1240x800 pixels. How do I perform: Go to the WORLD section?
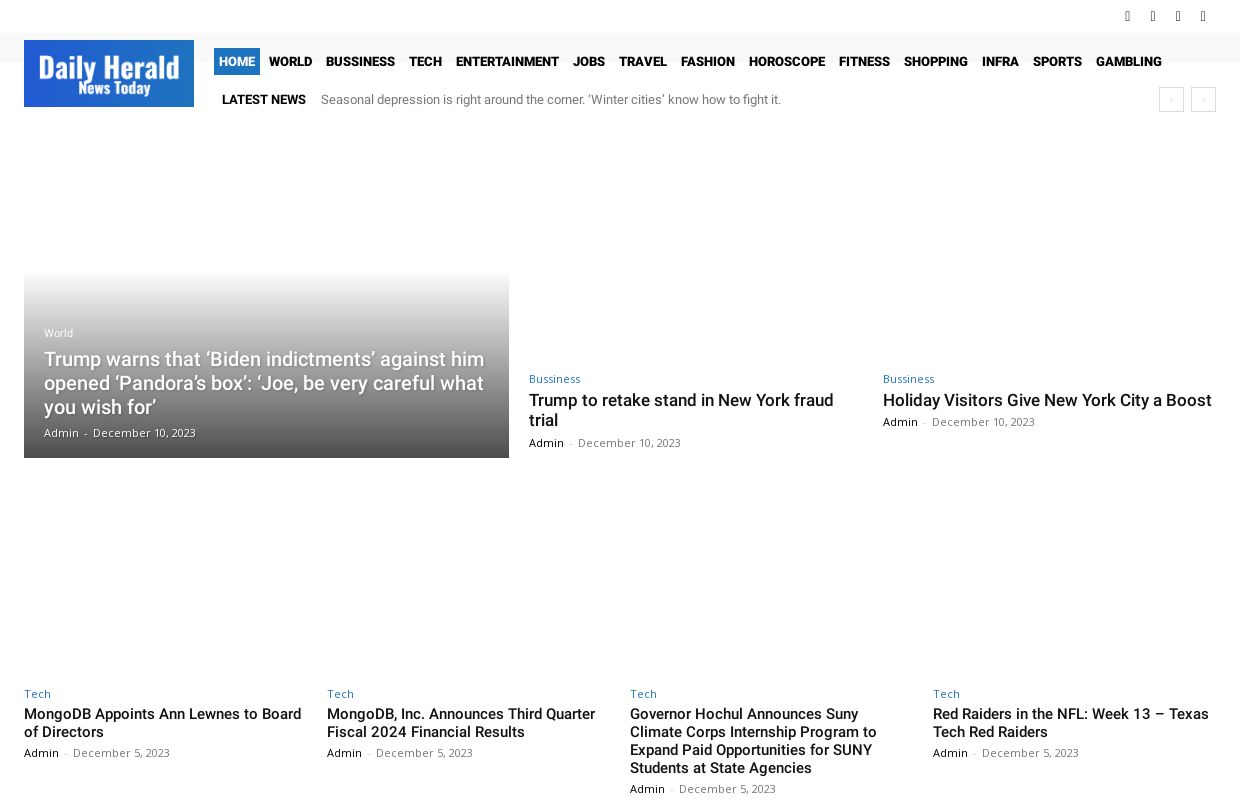pos(290,61)
